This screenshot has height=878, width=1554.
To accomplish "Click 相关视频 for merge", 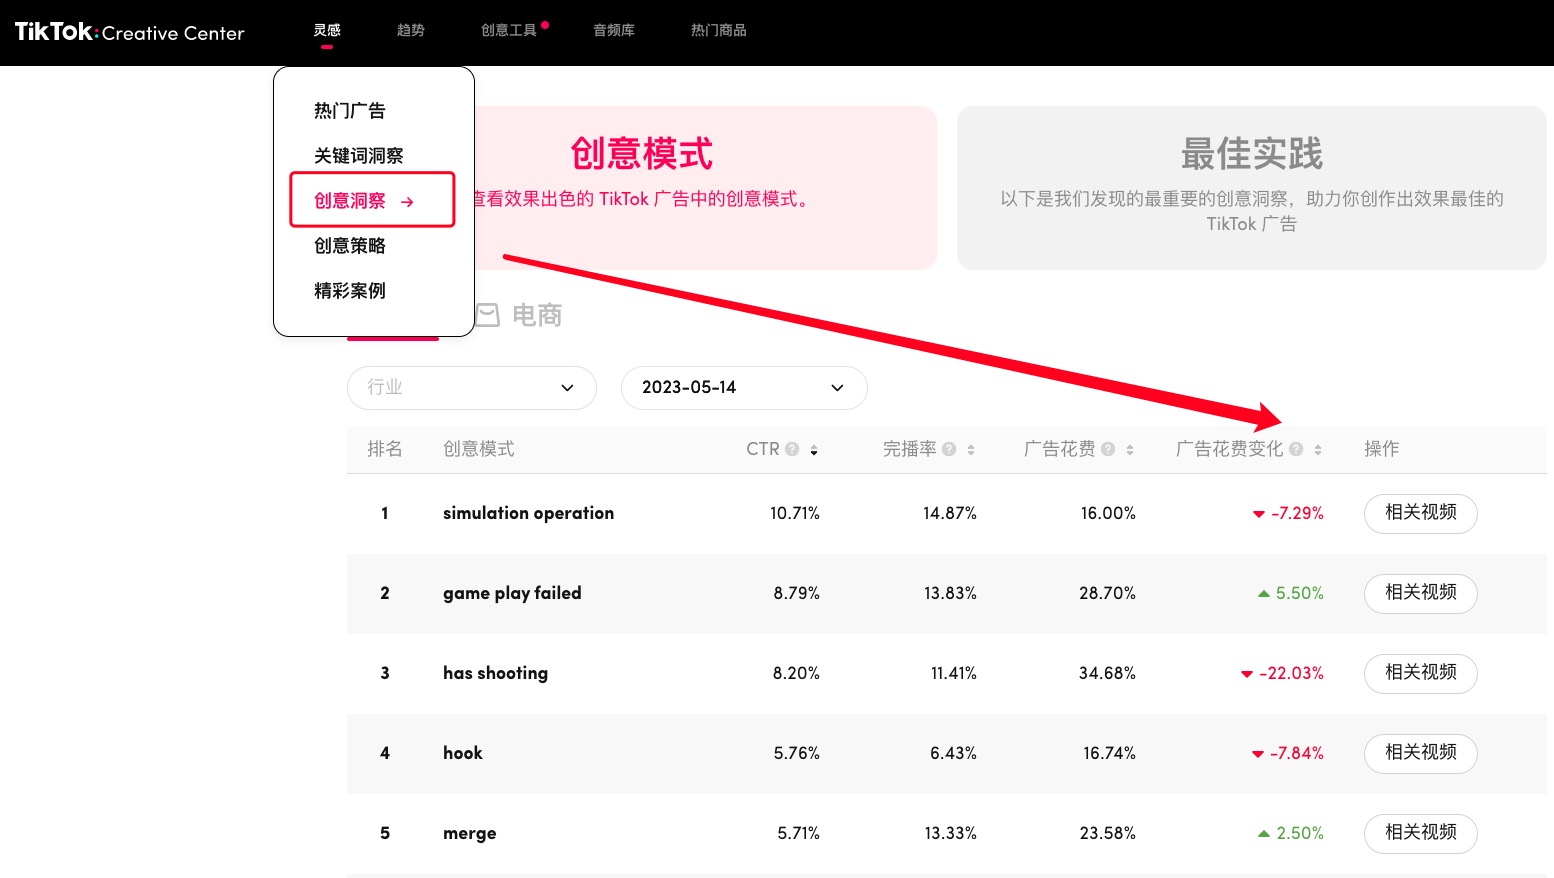I will 1420,833.
